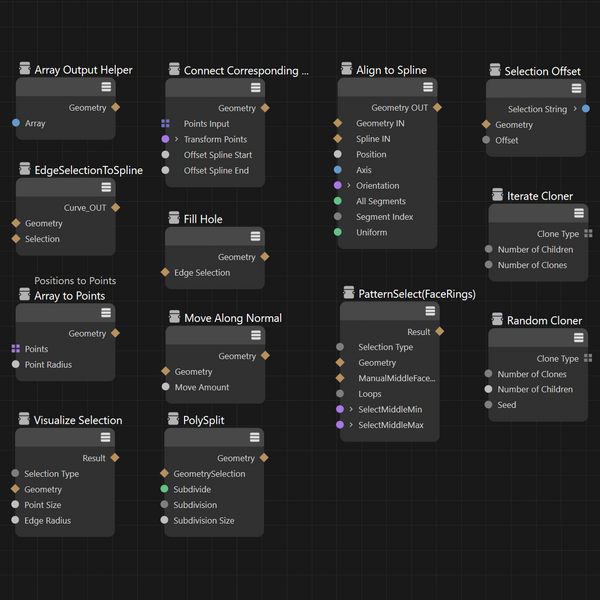The height and width of the screenshot is (600, 600).
Task: Click the Subdivide green boolean port
Action: 164,489
